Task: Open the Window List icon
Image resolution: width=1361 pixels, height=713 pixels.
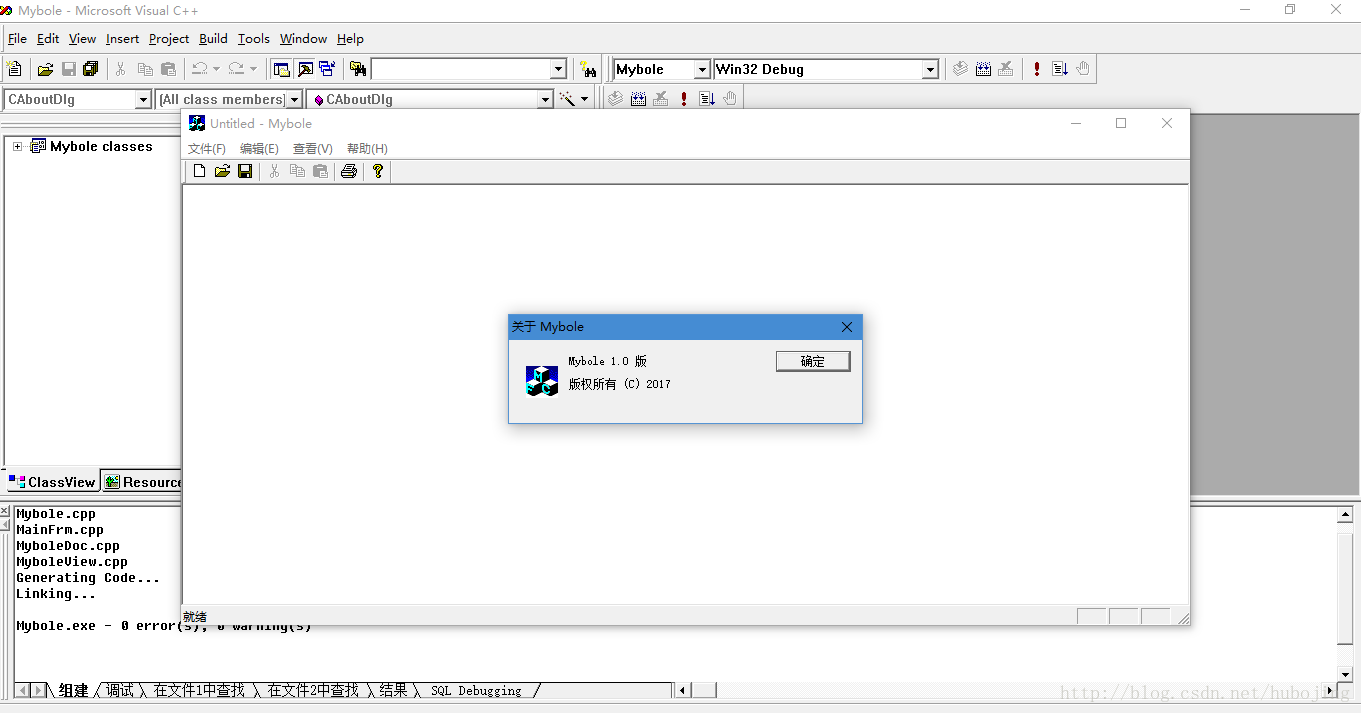Action: coord(327,69)
